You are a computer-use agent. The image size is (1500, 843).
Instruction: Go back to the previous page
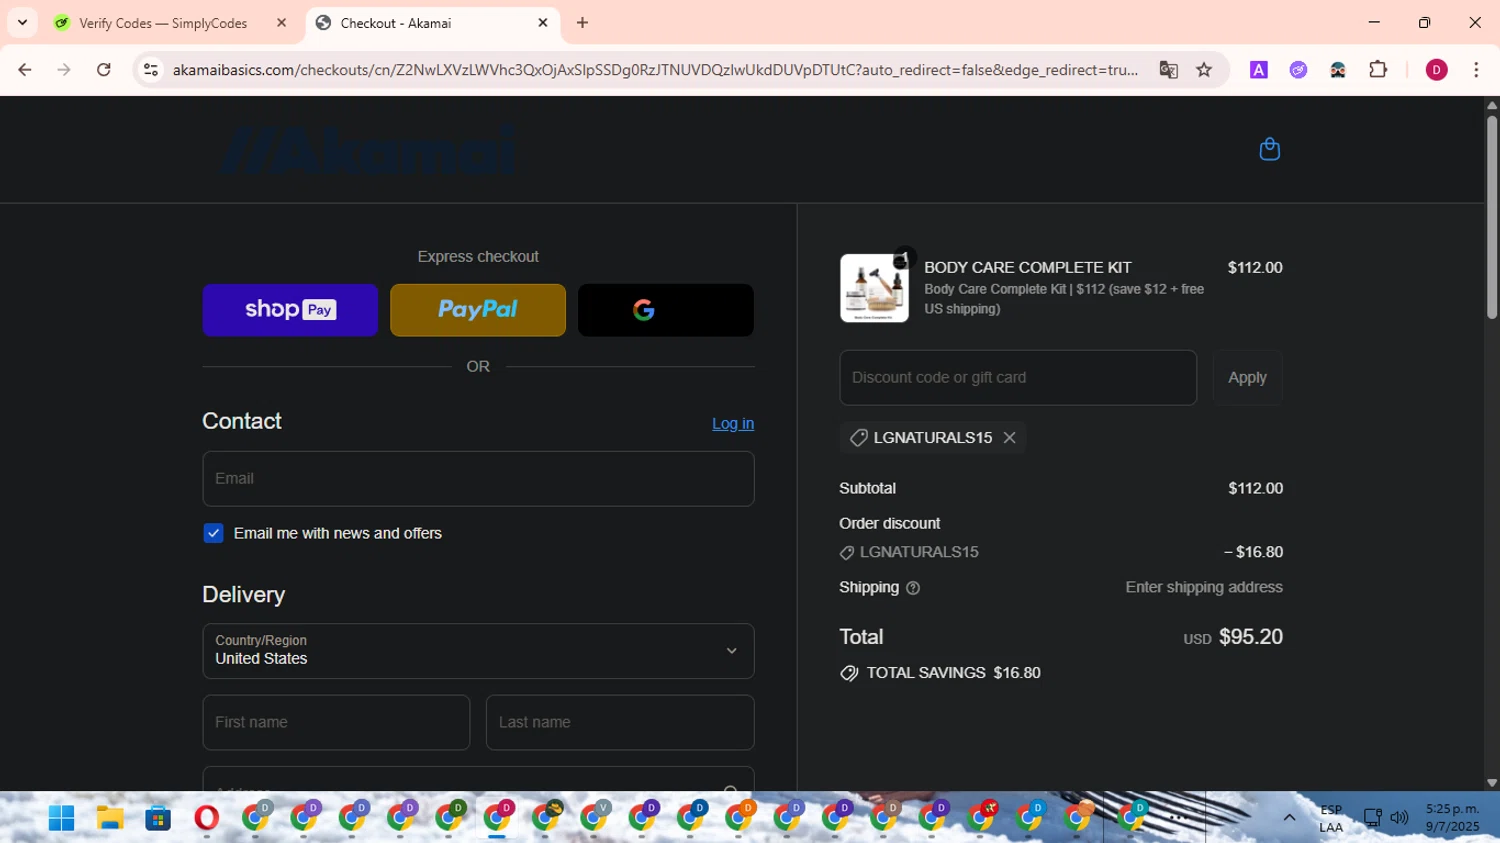[x=24, y=70]
